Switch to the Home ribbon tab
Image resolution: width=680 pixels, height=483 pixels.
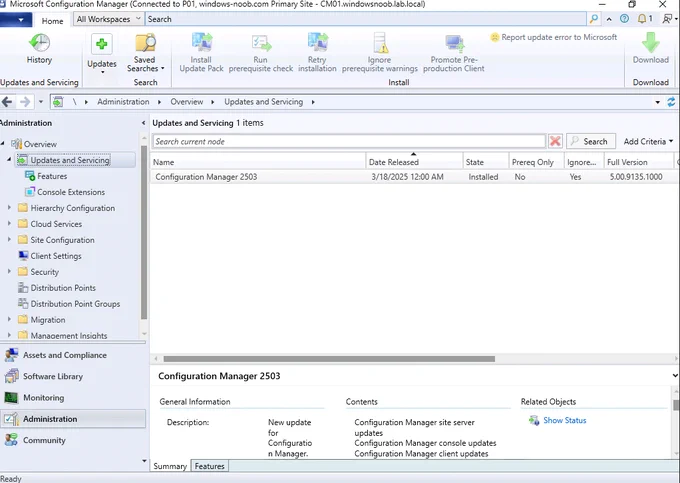point(52,21)
